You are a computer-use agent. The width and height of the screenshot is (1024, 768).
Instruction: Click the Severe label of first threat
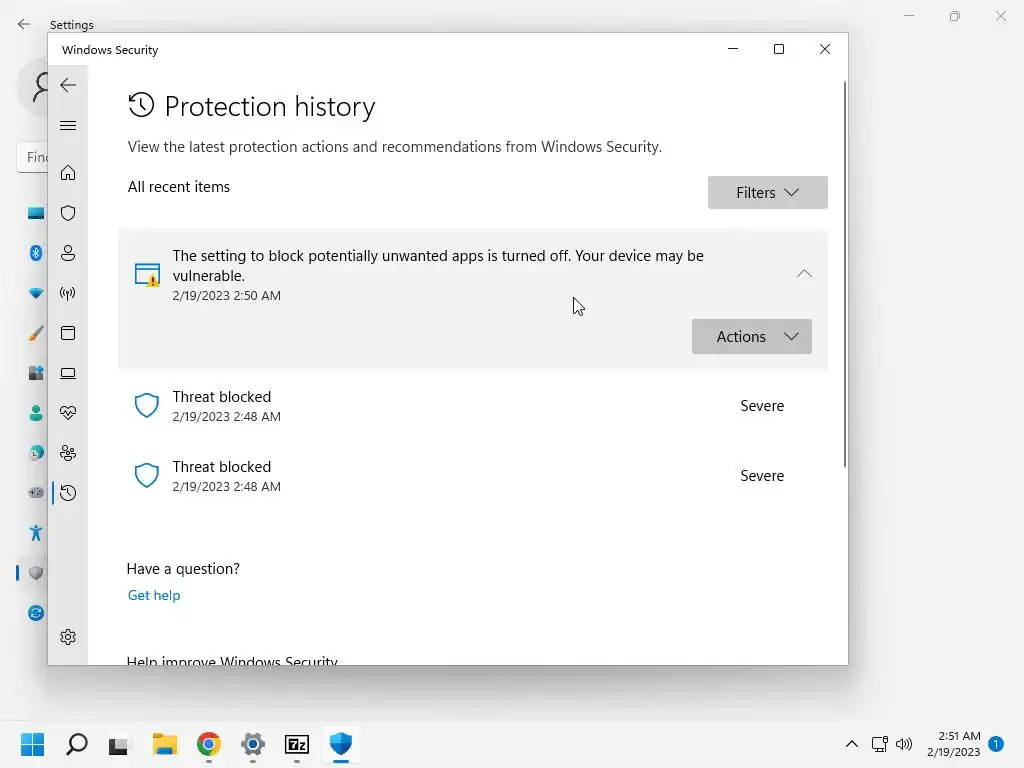(762, 406)
